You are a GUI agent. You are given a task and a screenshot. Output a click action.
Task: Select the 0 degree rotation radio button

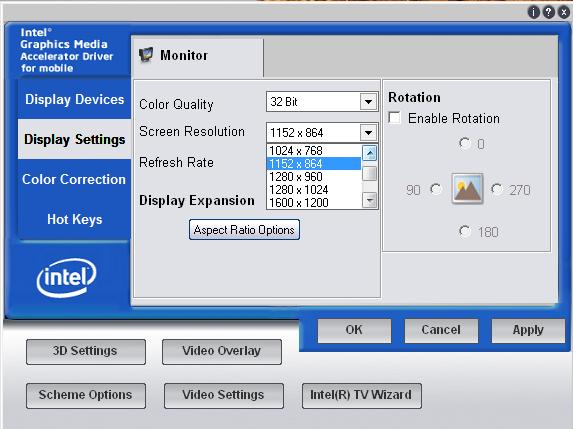pyautogui.click(x=465, y=143)
